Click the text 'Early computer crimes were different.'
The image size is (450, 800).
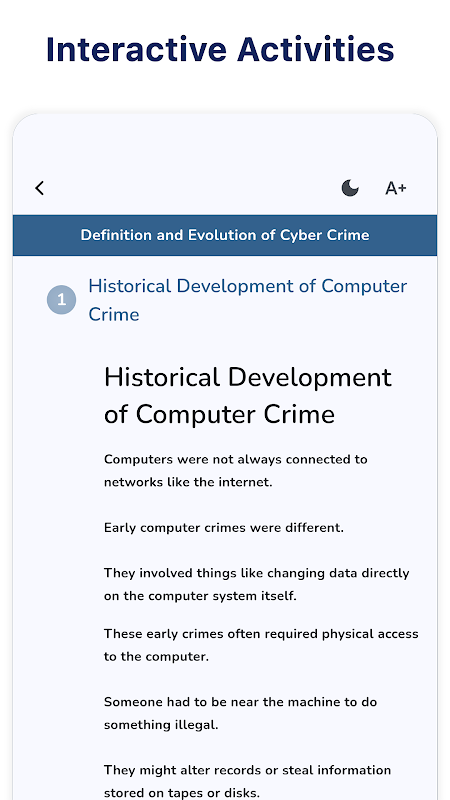pyautogui.click(x=224, y=528)
